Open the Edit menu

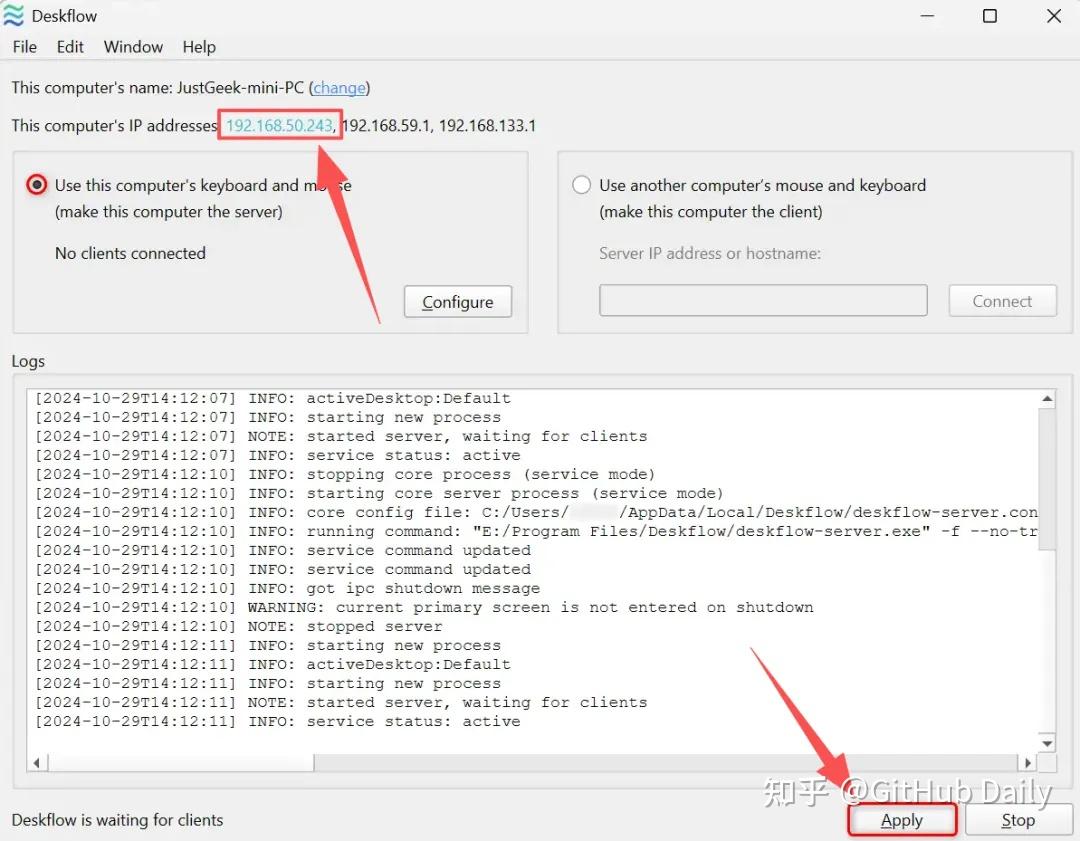click(x=70, y=47)
